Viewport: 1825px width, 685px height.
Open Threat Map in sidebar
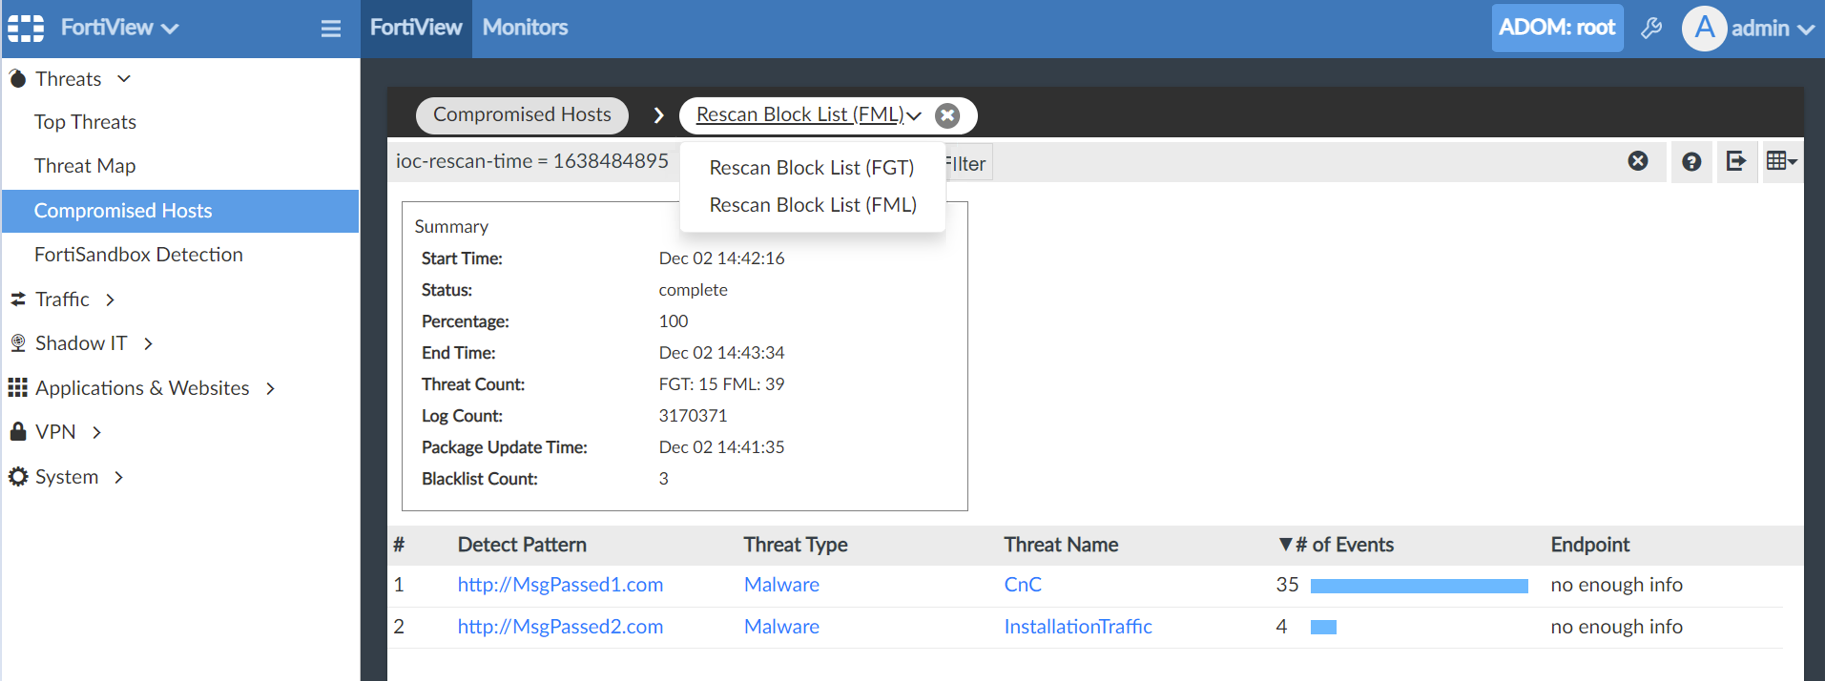pos(85,166)
